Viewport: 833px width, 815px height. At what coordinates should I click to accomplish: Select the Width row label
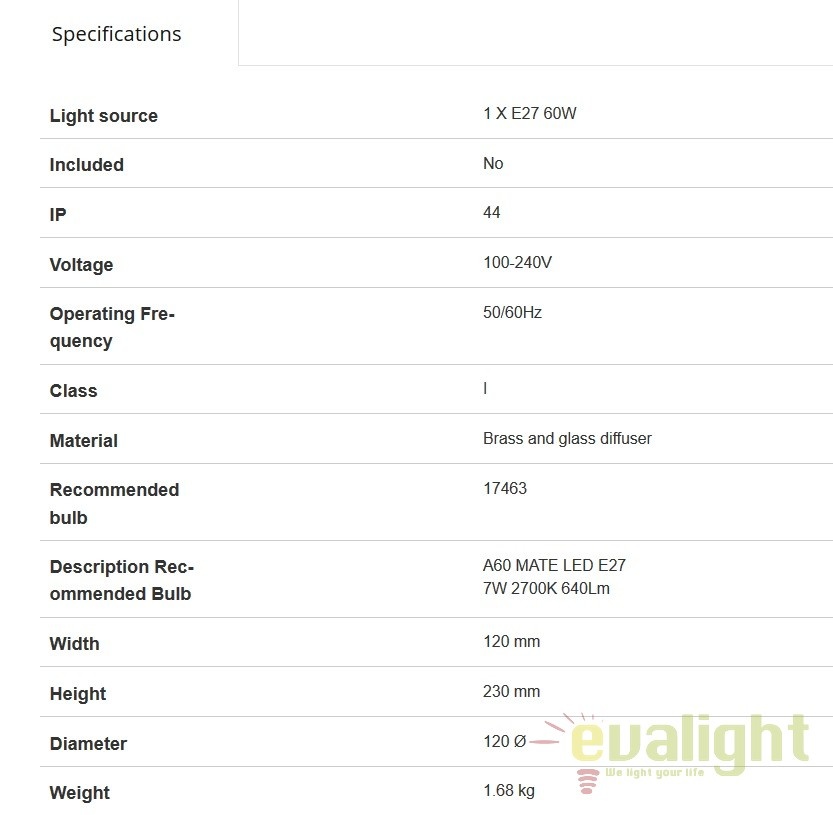[74, 644]
